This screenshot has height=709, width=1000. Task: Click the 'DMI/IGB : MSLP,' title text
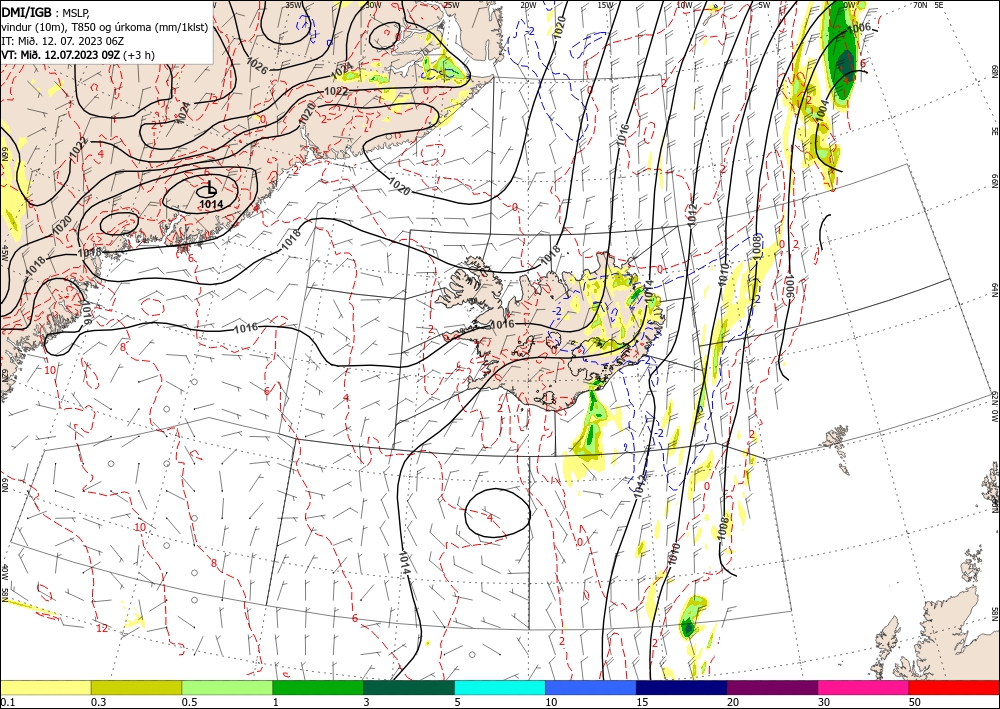pyautogui.click(x=46, y=11)
